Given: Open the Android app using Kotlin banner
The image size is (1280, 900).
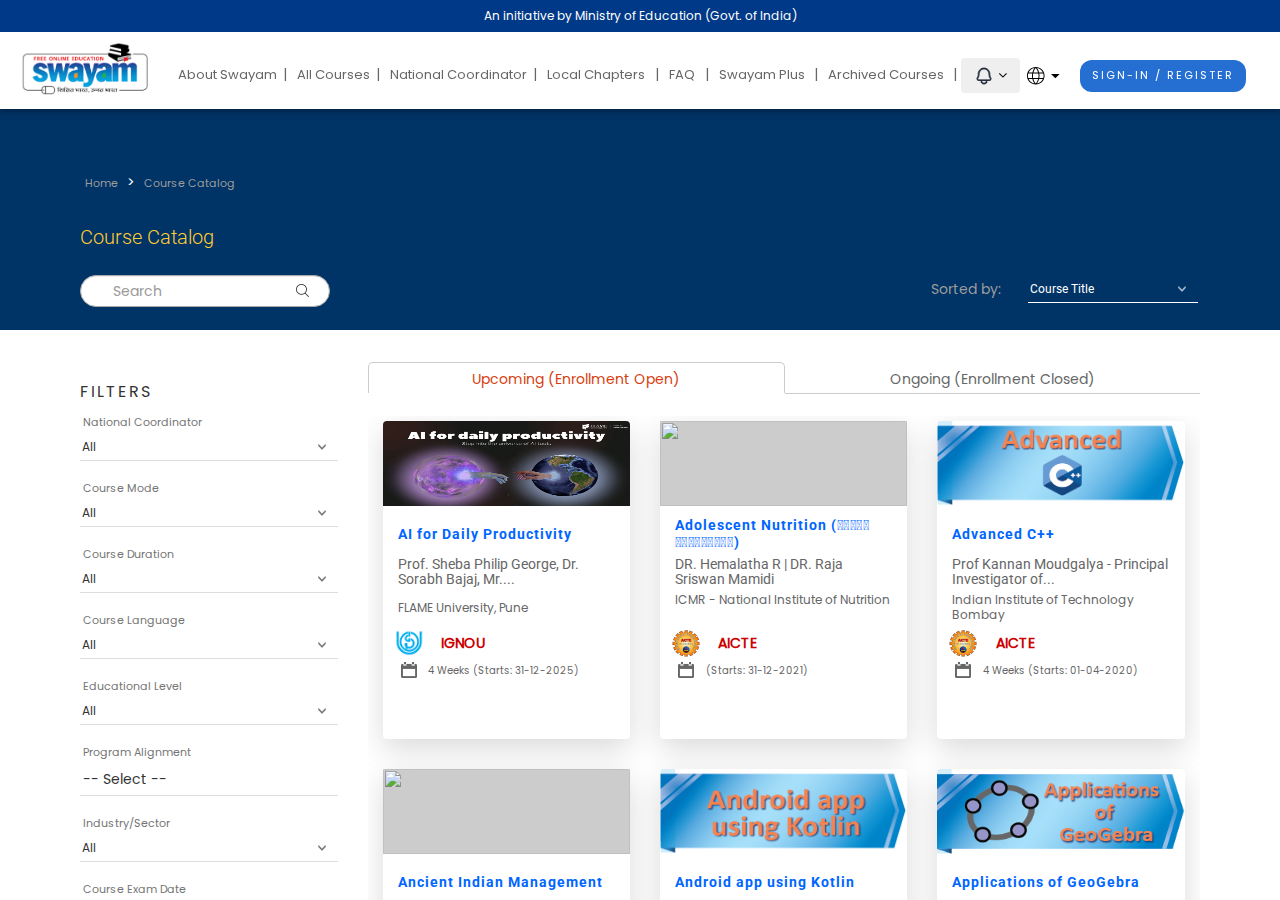Looking at the screenshot, I should (783, 811).
